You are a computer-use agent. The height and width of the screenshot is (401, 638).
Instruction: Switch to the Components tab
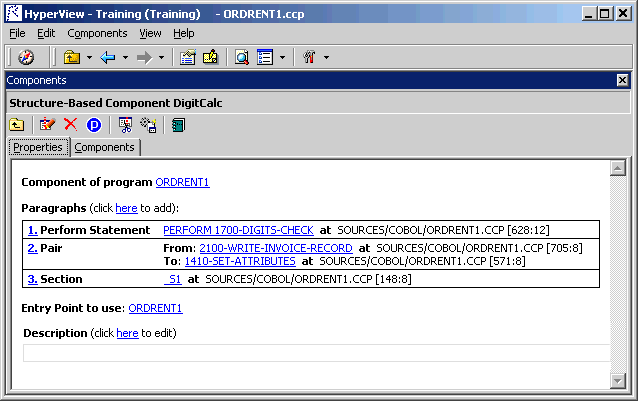pos(104,147)
